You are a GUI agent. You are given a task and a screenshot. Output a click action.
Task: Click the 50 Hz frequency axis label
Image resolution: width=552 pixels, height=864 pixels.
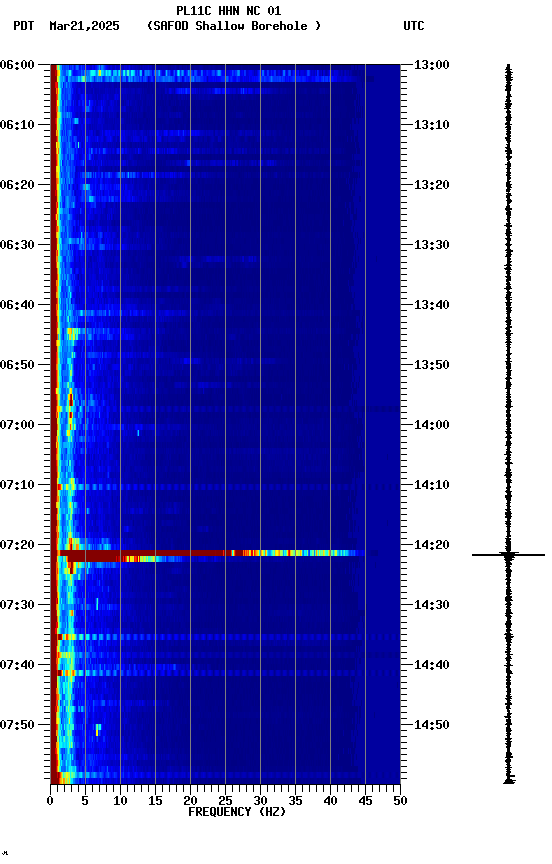coord(400,801)
